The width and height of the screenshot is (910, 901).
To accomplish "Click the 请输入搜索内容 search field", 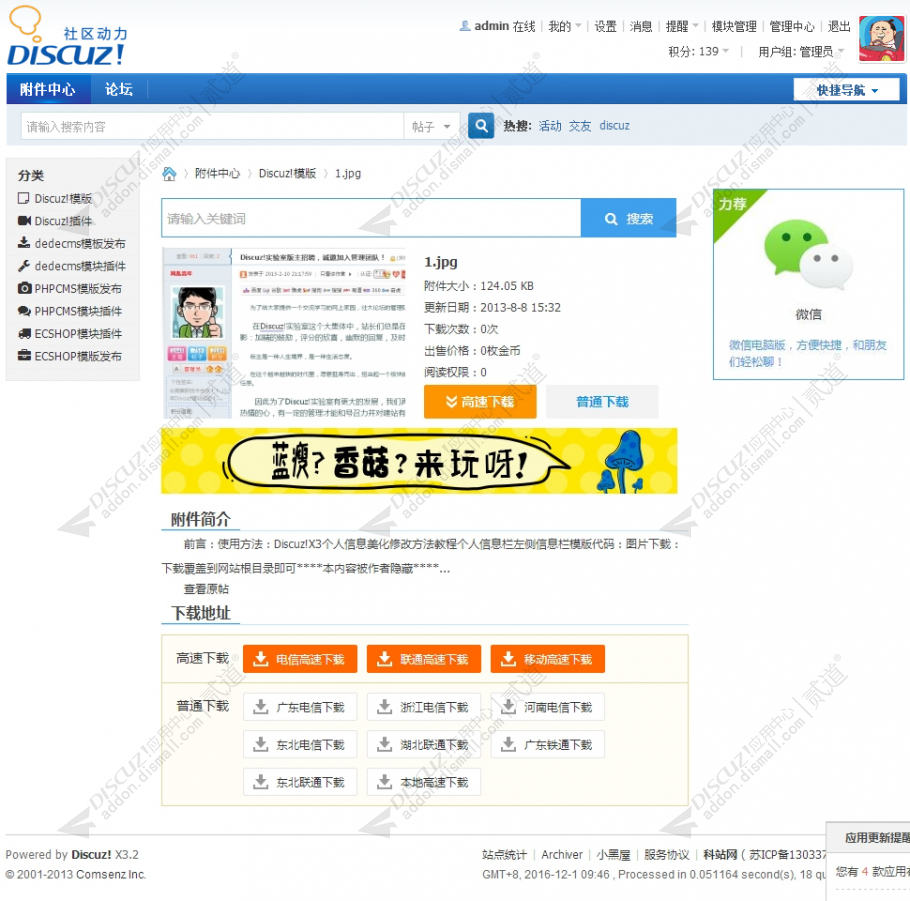I will click(x=212, y=126).
